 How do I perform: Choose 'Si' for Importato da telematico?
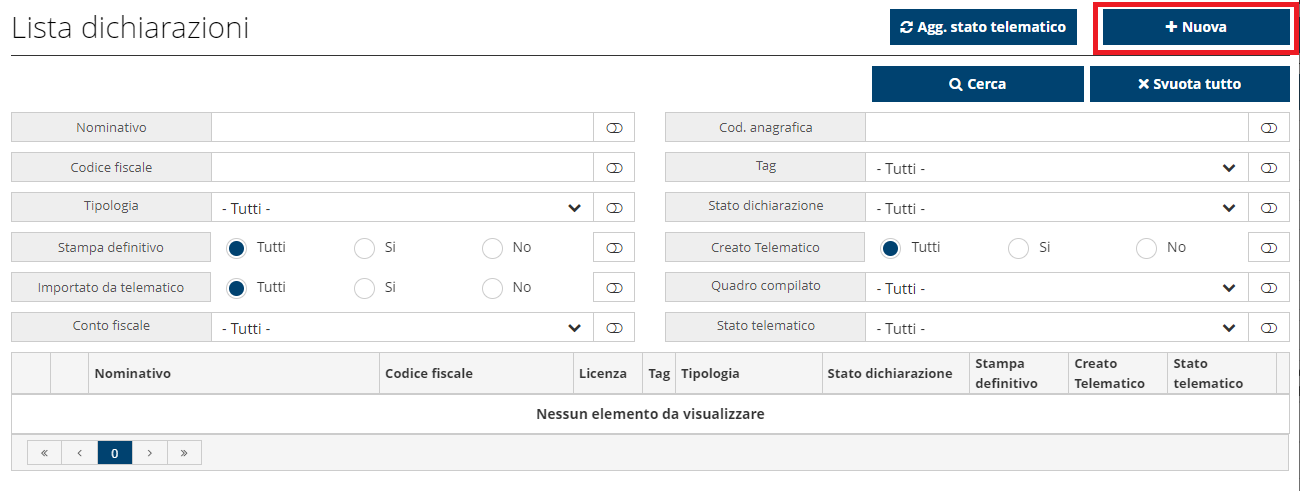(365, 288)
